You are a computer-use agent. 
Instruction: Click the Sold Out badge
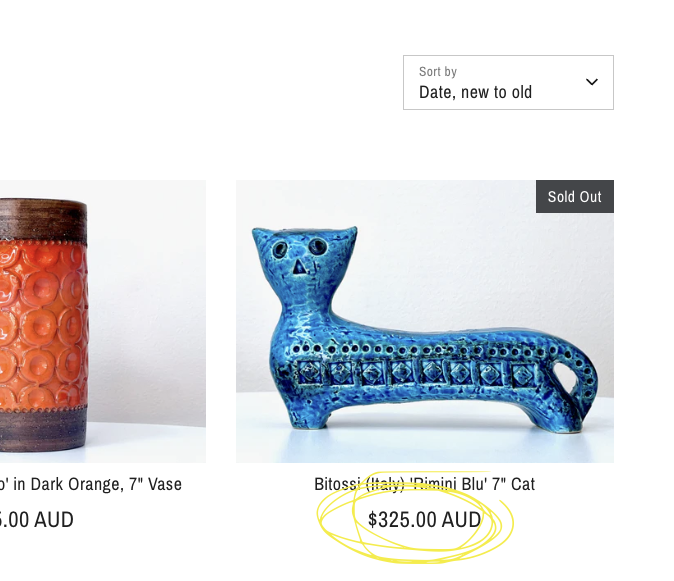pos(574,196)
